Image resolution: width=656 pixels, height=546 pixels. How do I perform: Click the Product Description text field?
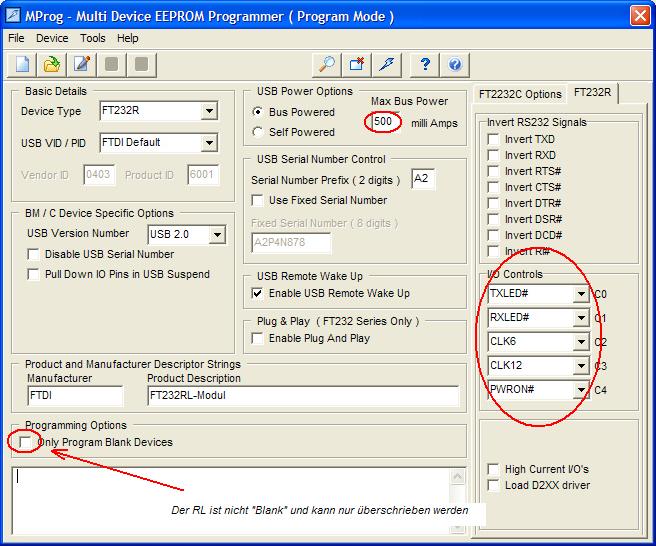tap(302, 396)
